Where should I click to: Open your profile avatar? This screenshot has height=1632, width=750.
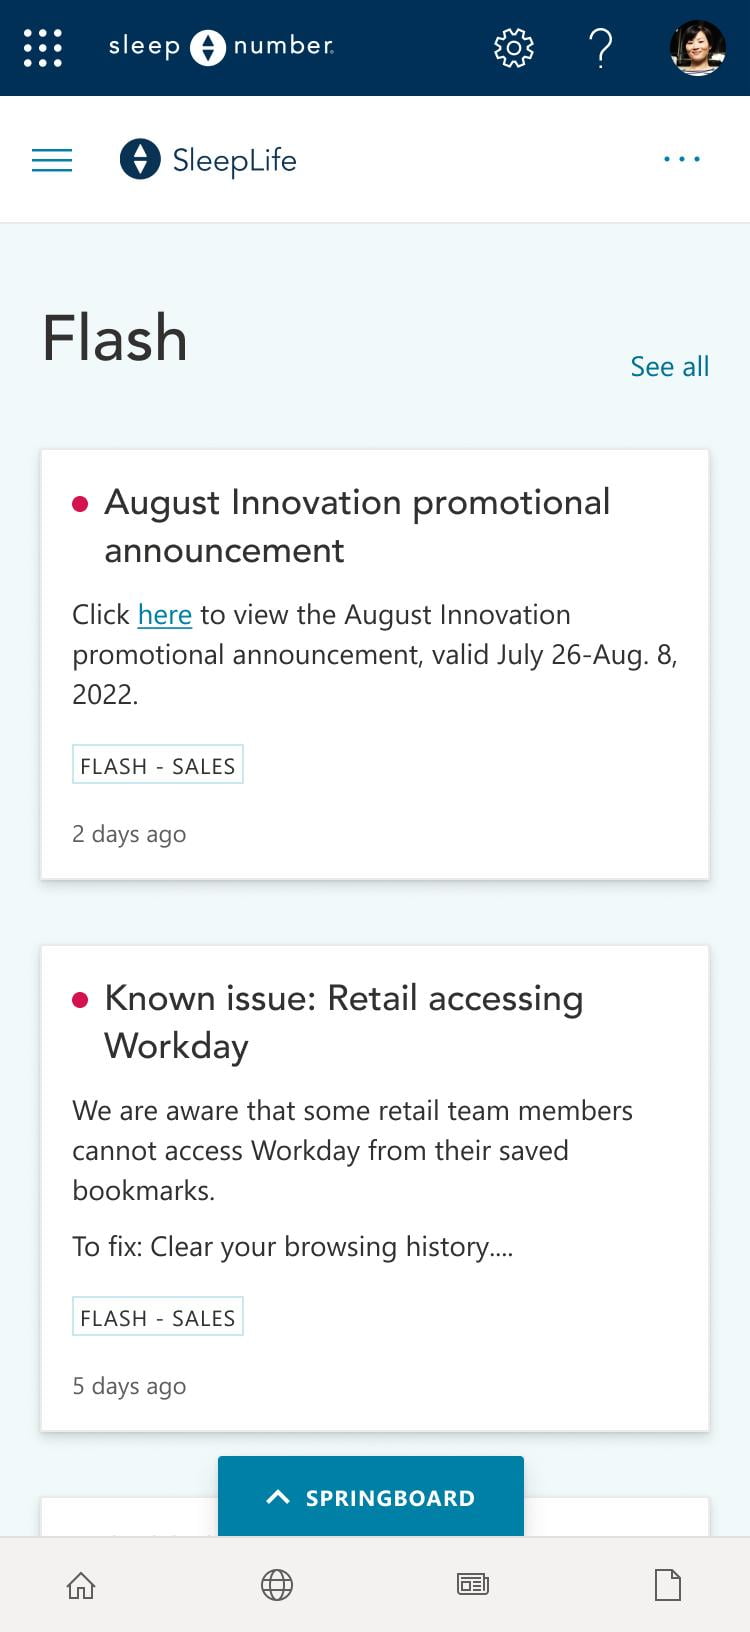697,47
